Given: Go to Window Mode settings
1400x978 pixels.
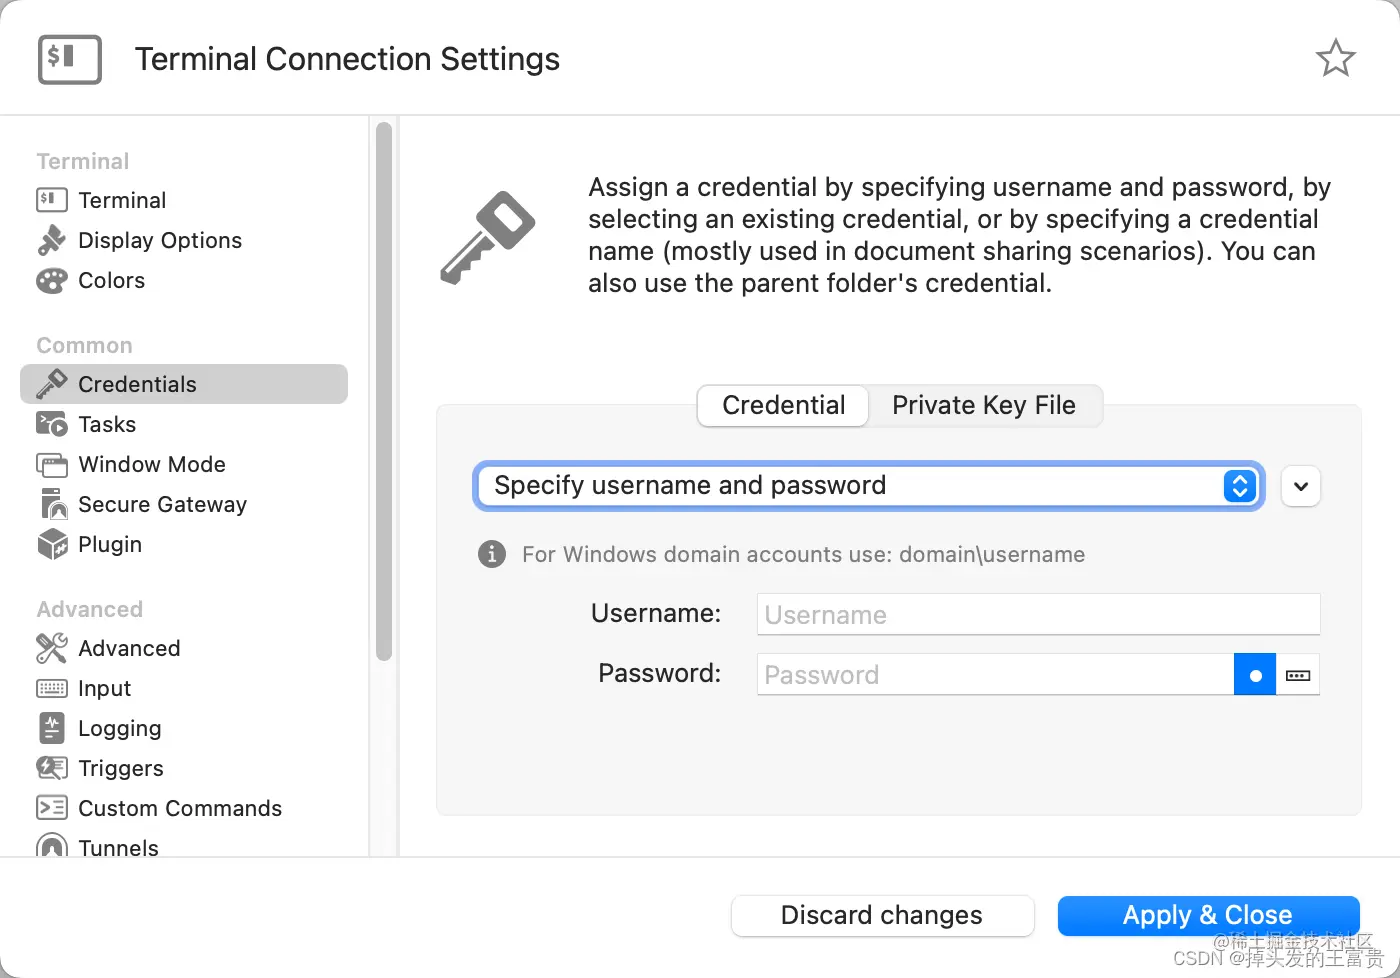Looking at the screenshot, I should pyautogui.click(x=151, y=464).
